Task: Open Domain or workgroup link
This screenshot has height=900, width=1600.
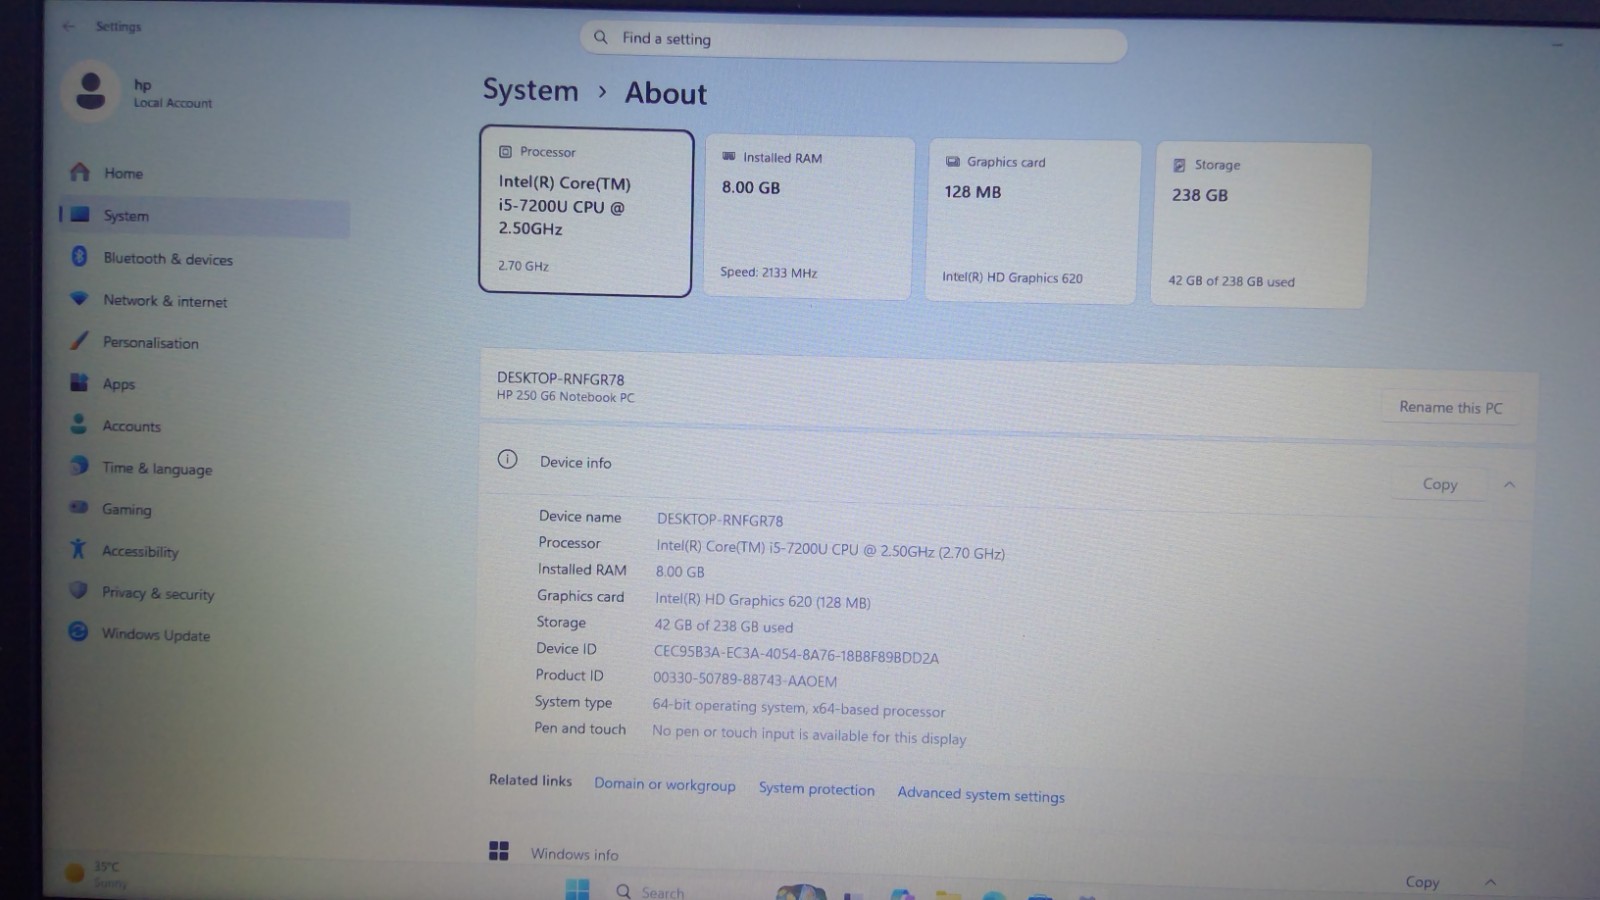Action: click(665, 785)
